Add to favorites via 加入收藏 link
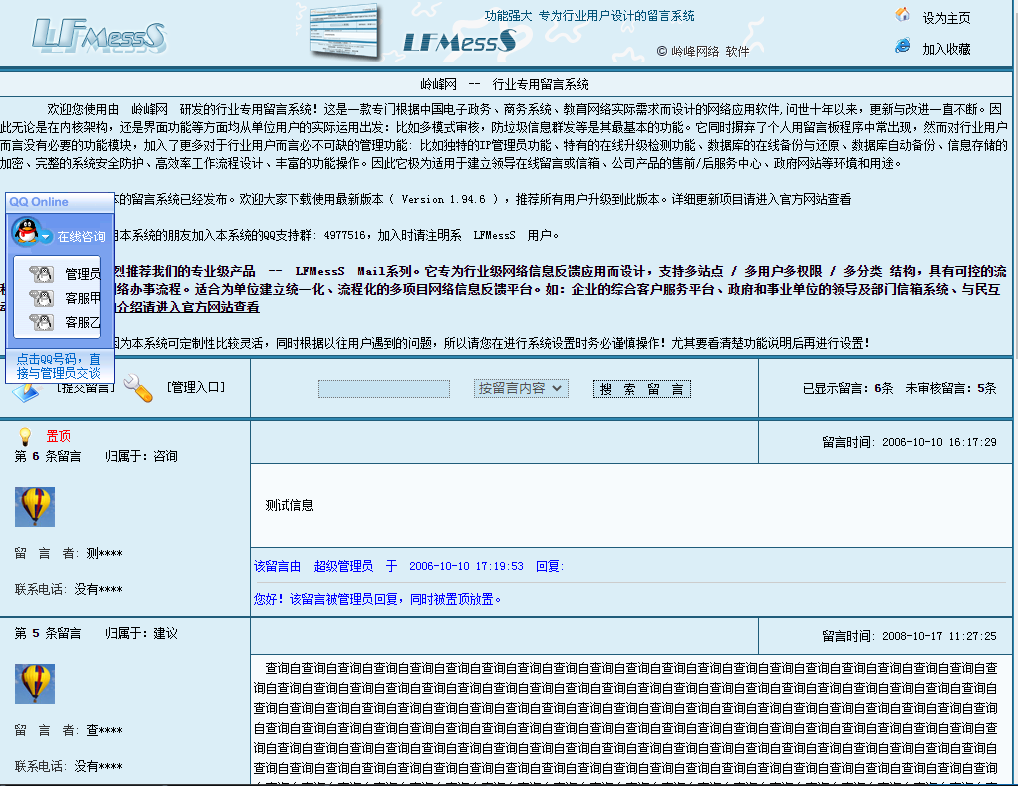This screenshot has width=1018, height=786. (946, 49)
